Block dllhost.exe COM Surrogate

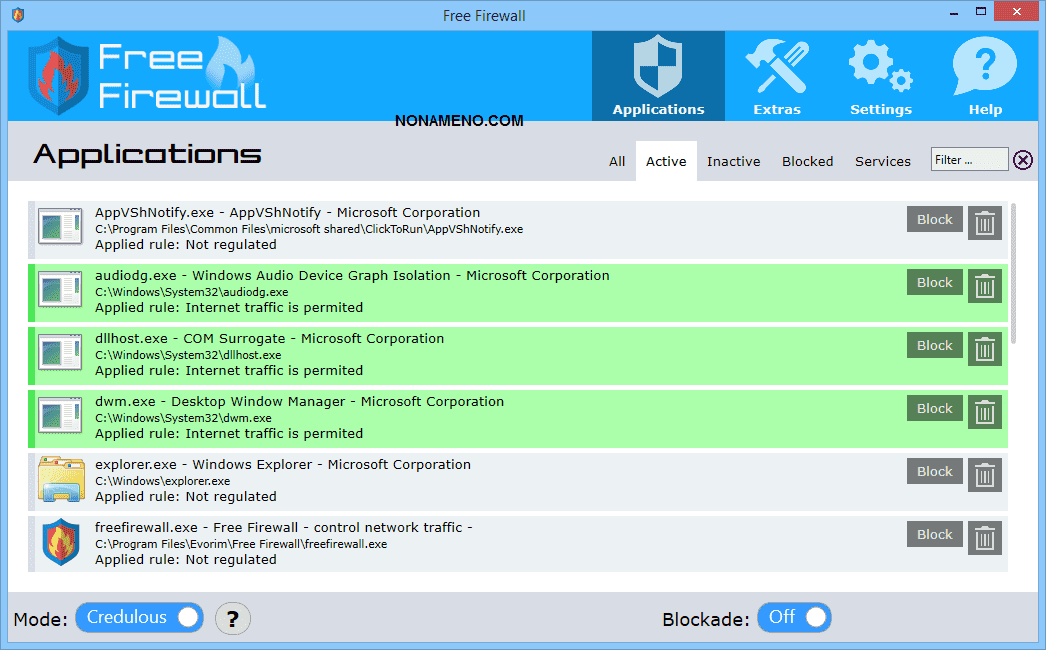coord(934,346)
